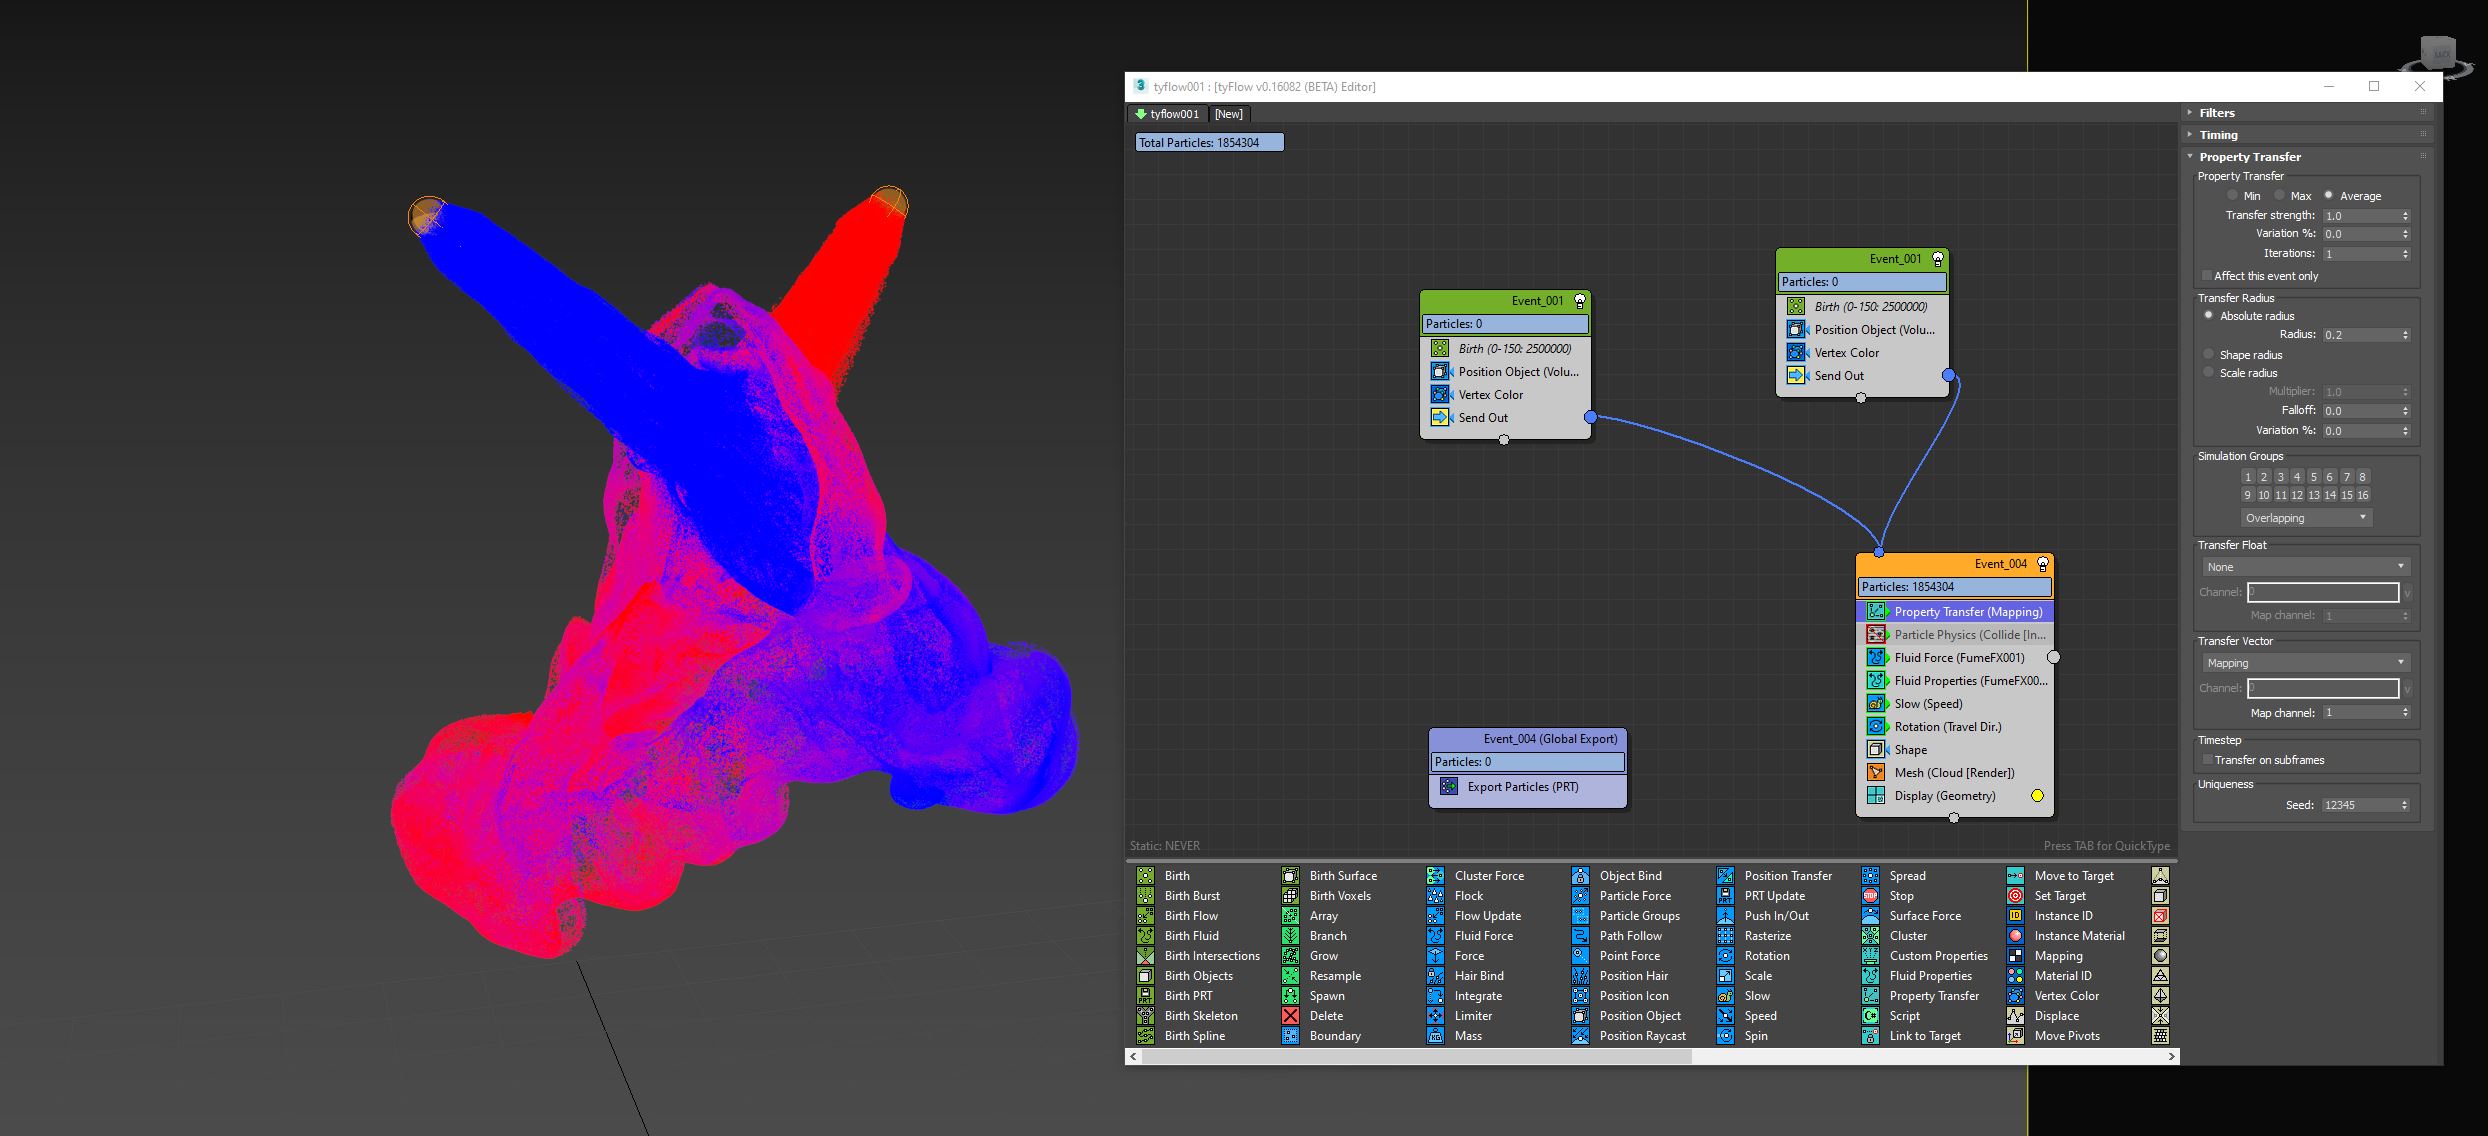Open the [New] flow tab

pos(1228,114)
